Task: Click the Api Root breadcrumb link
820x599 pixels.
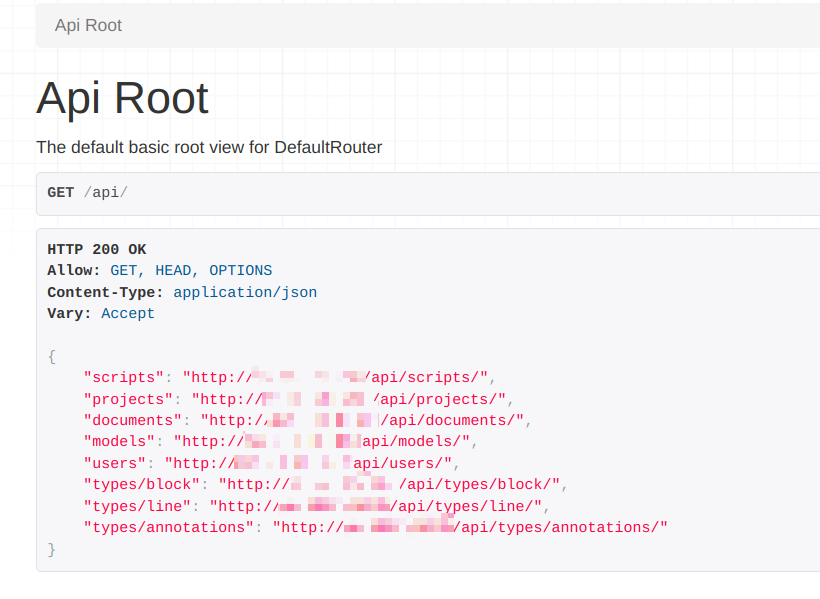Action: click(x=88, y=25)
